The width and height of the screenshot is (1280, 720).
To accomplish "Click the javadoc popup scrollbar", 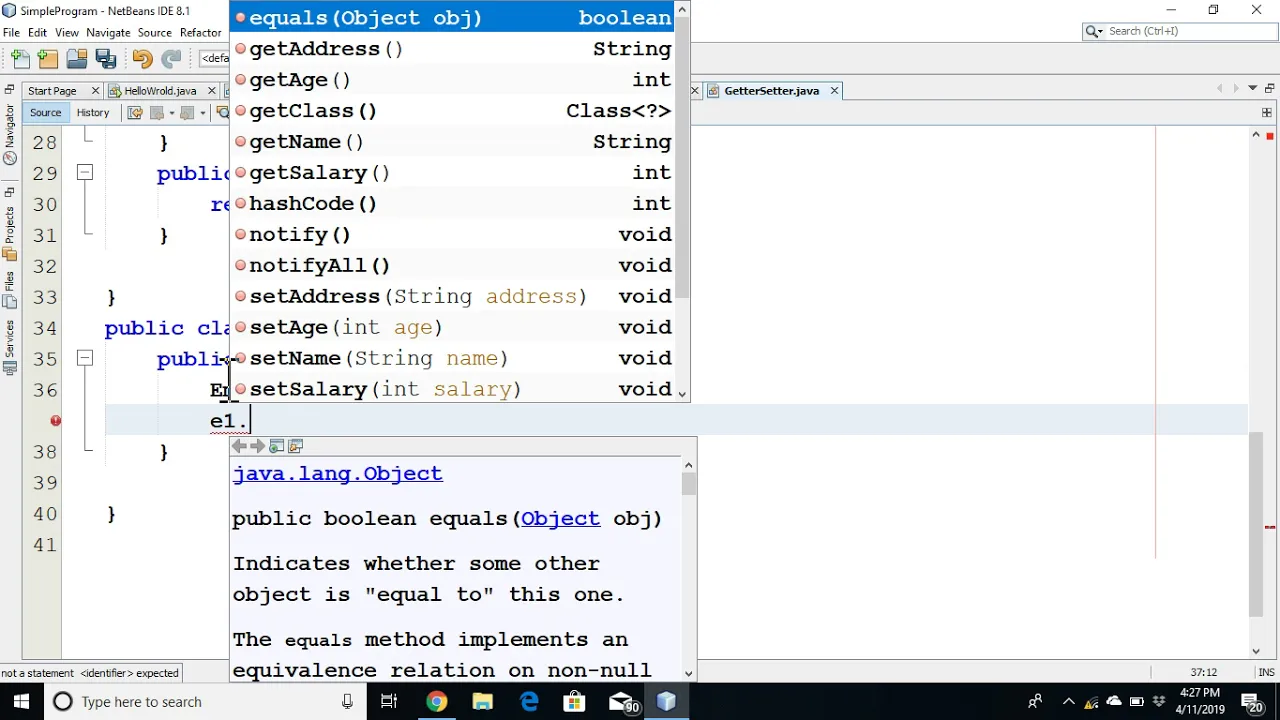I will click(688, 484).
